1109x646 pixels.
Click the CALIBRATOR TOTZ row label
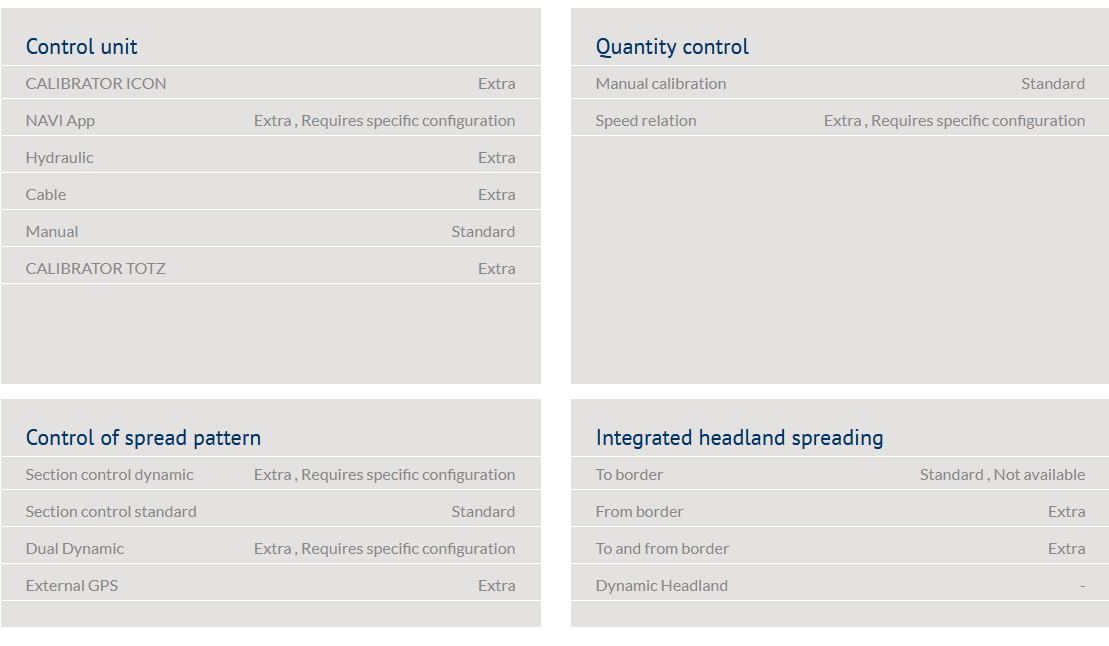95,269
